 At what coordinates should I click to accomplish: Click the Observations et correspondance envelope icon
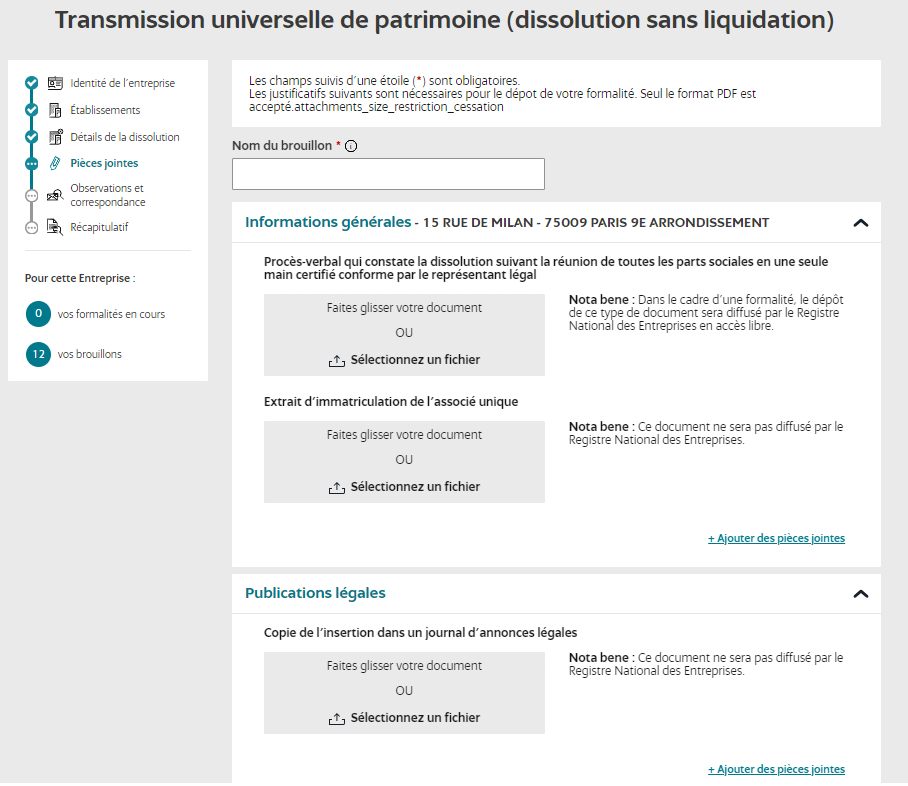(55, 195)
